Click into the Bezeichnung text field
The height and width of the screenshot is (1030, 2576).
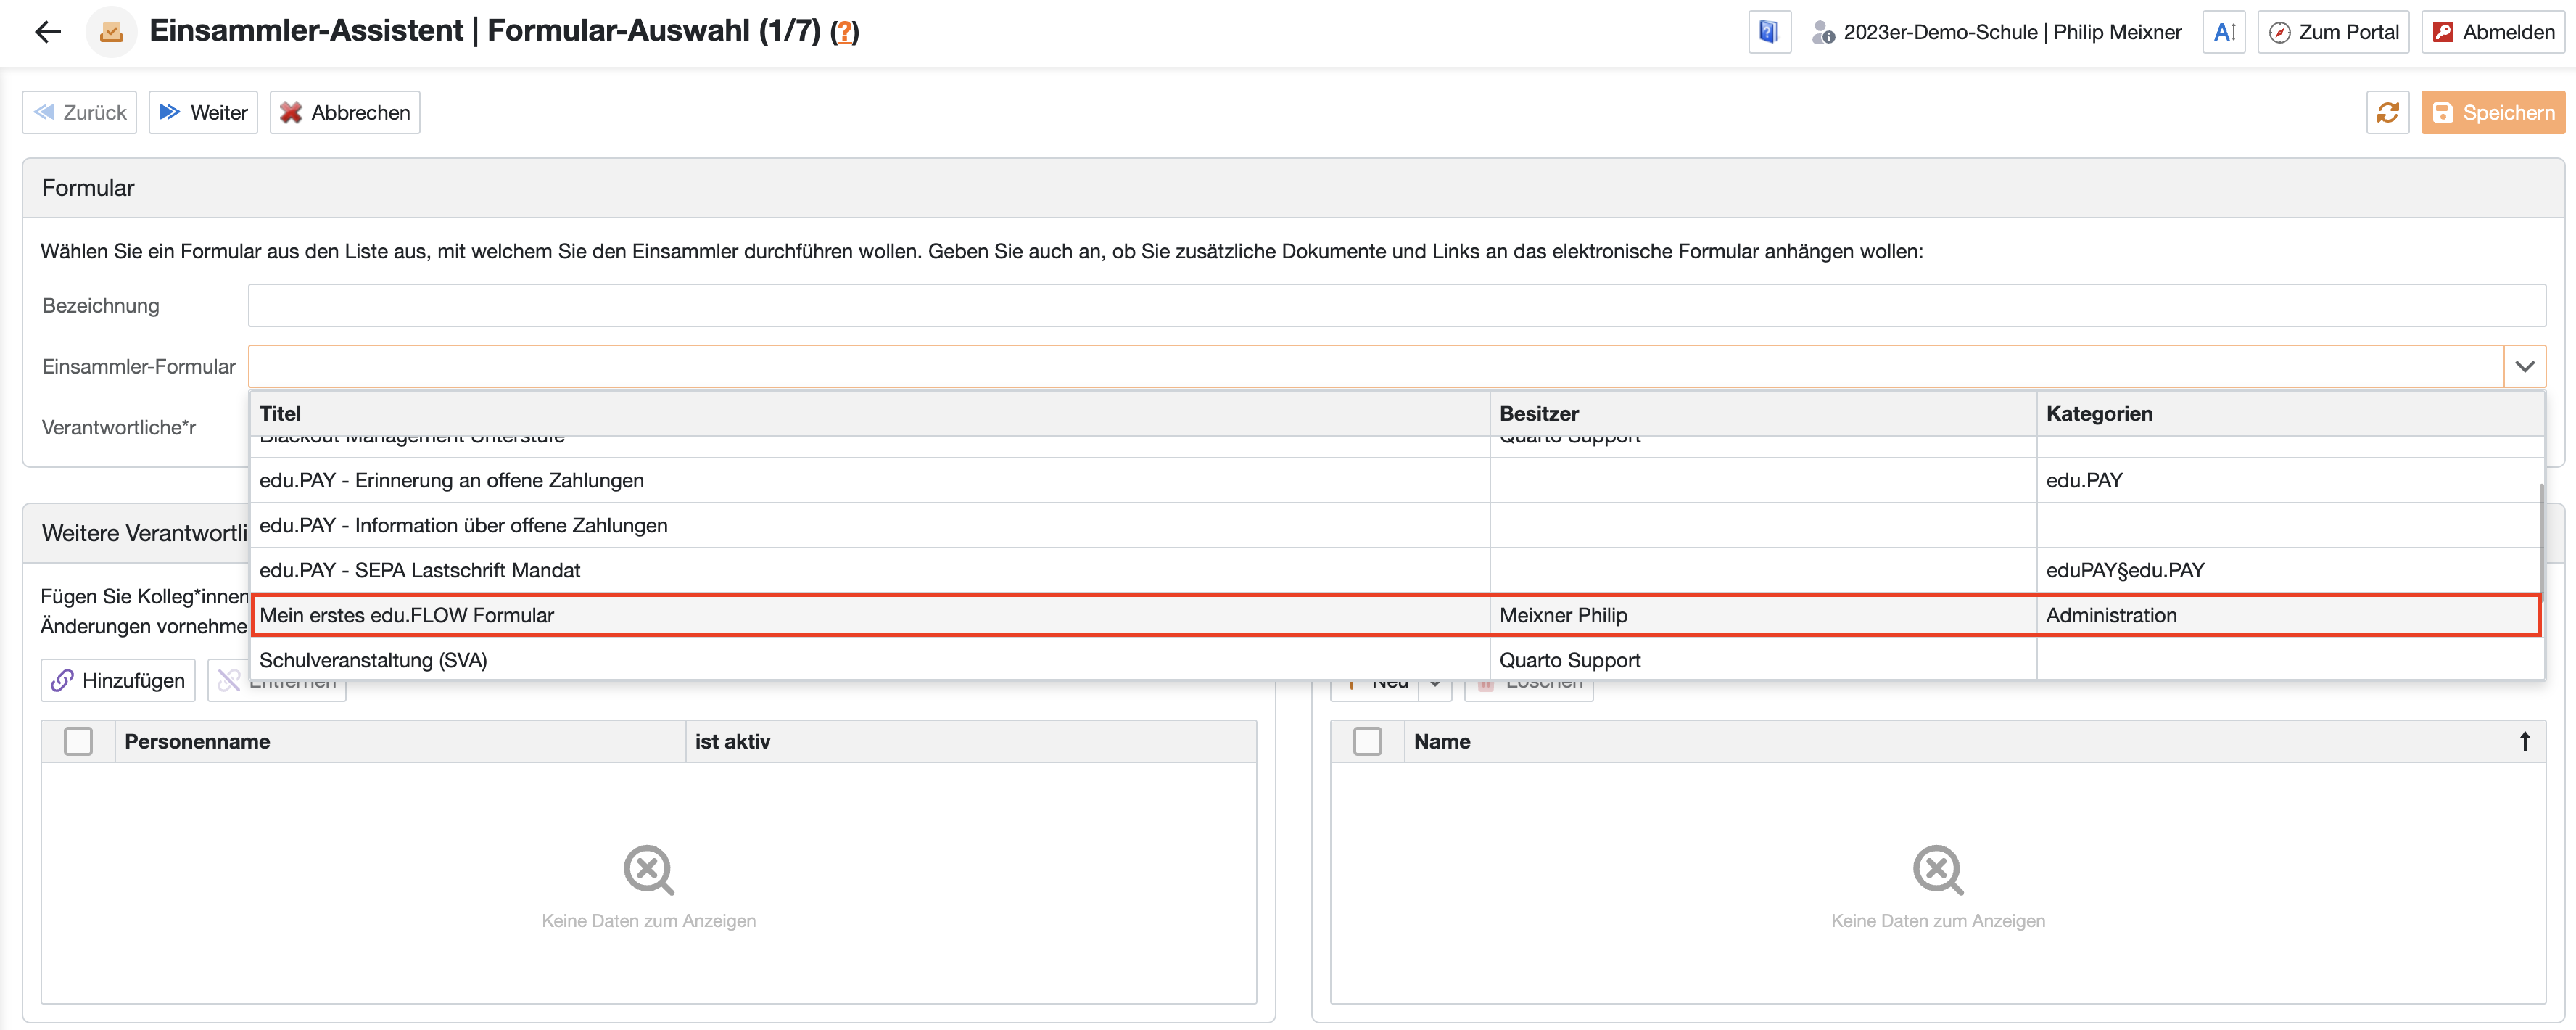(1395, 305)
